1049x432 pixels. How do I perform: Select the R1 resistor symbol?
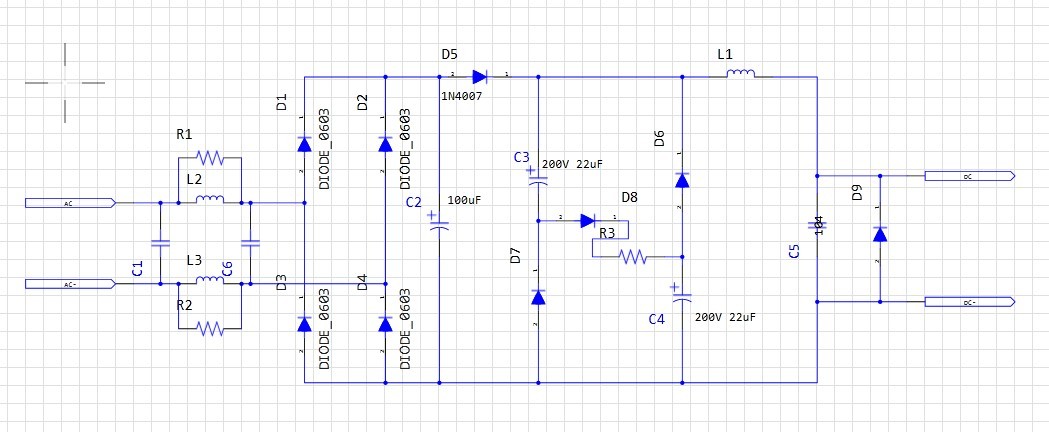coord(209,158)
